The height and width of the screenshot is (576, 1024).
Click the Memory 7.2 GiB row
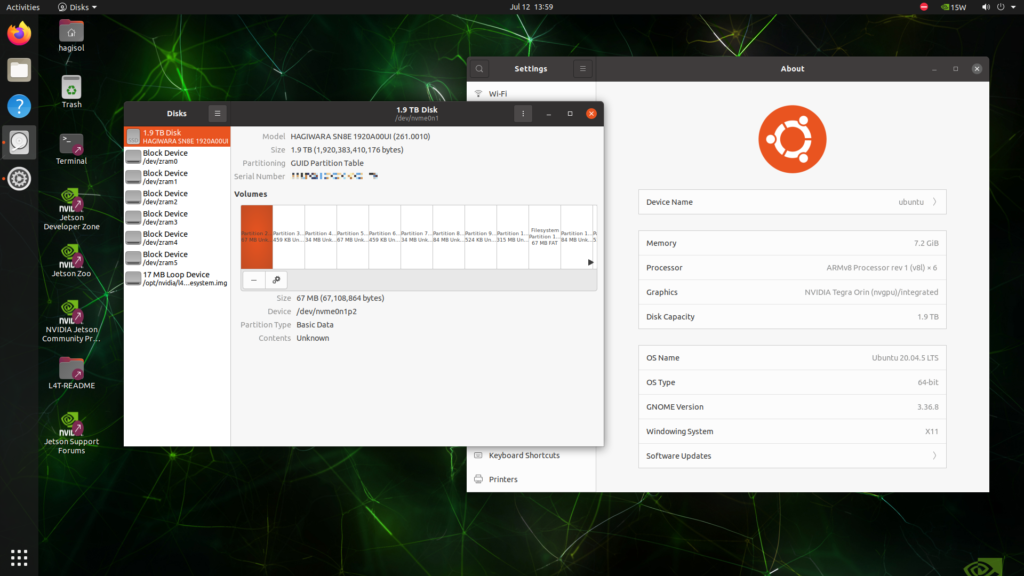pyautogui.click(x=792, y=243)
